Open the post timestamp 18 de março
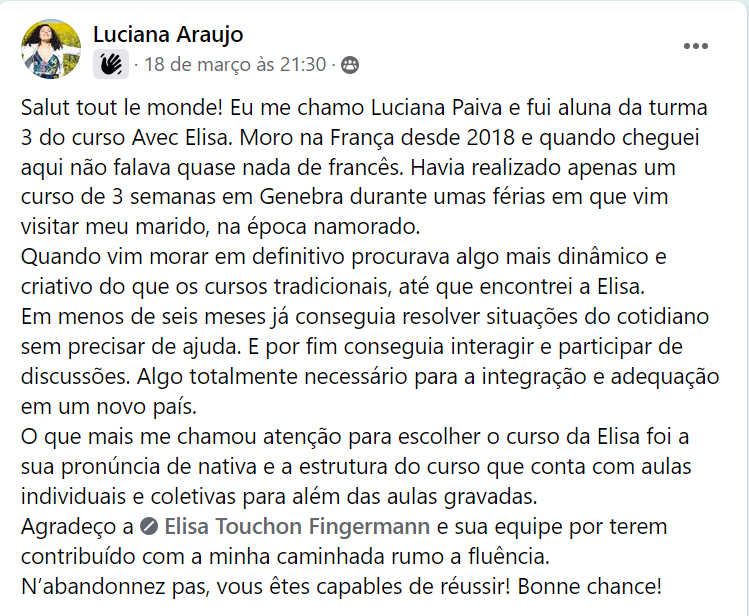The width and height of the screenshot is (749, 616). click(x=236, y=65)
